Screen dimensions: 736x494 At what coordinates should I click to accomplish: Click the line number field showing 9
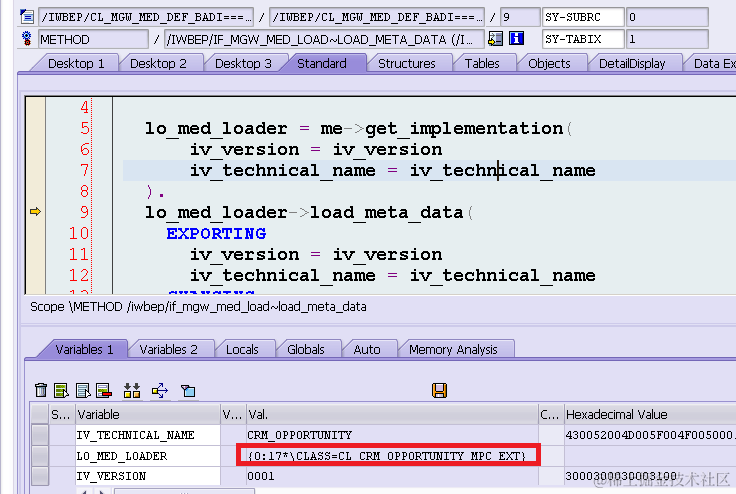click(x=520, y=17)
